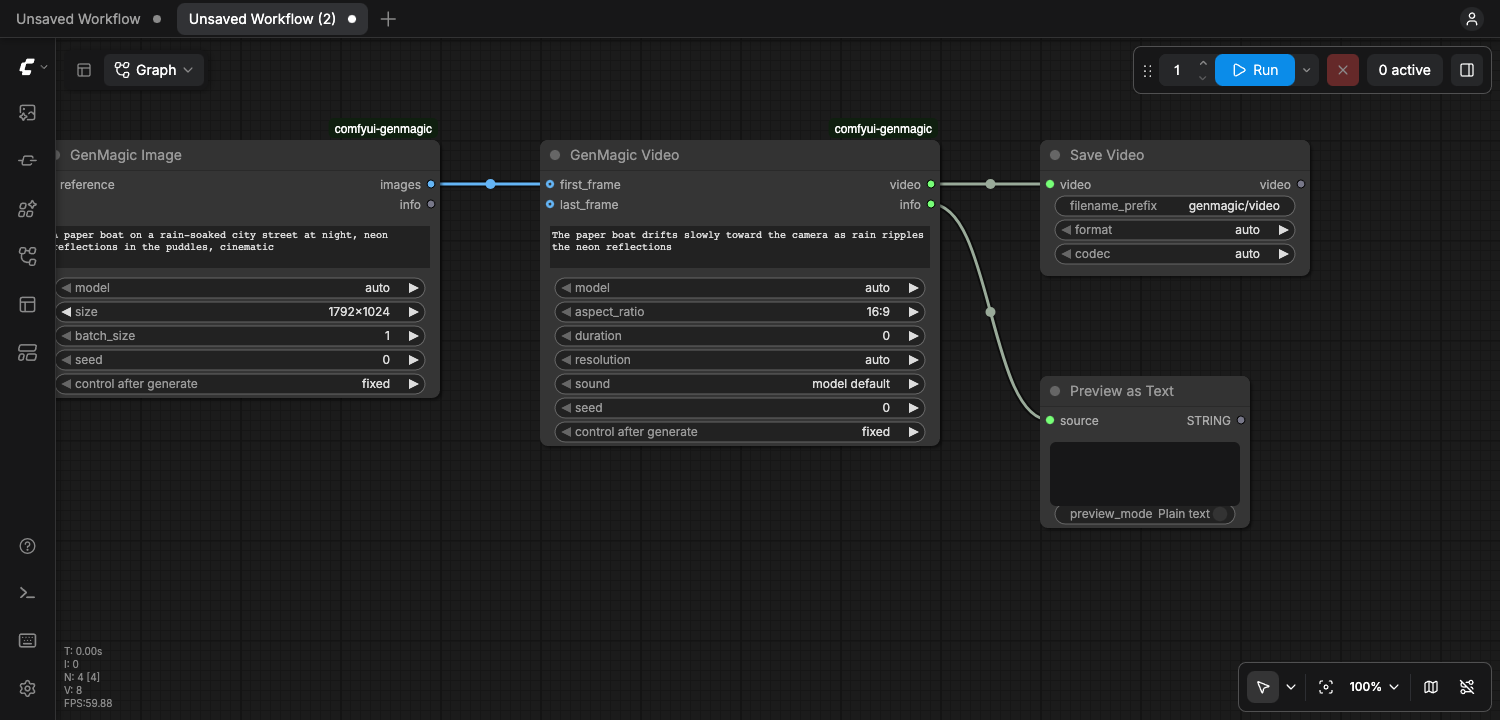Click the format selector in Save Video
1500x720 pixels.
pos(1175,230)
